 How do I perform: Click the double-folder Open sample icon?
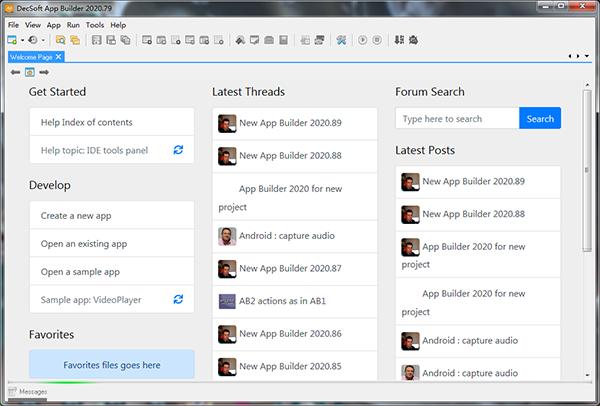(75, 40)
